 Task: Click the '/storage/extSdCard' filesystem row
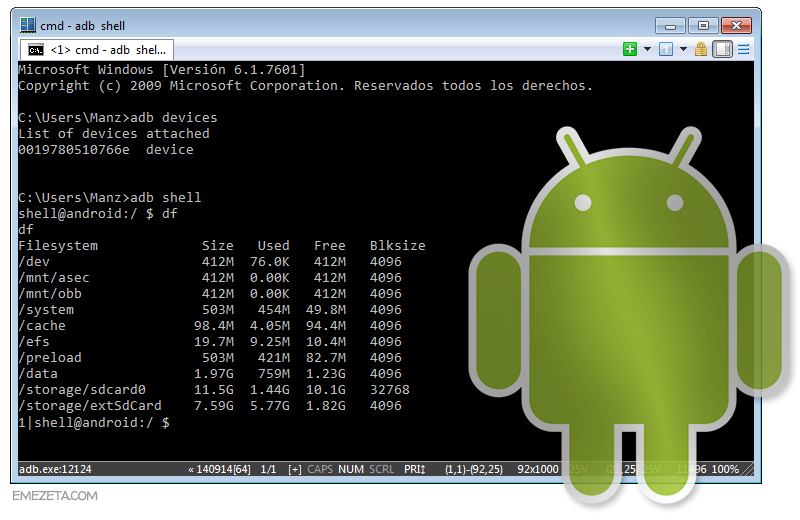coord(210,406)
